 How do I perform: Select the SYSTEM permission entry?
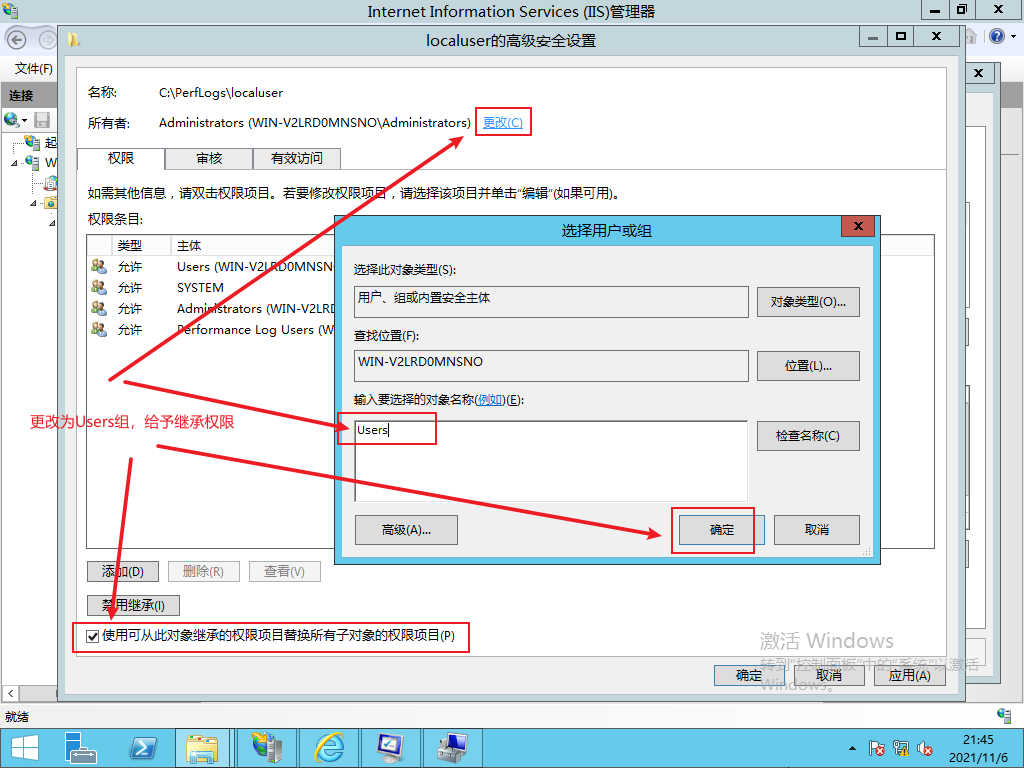(x=212, y=287)
